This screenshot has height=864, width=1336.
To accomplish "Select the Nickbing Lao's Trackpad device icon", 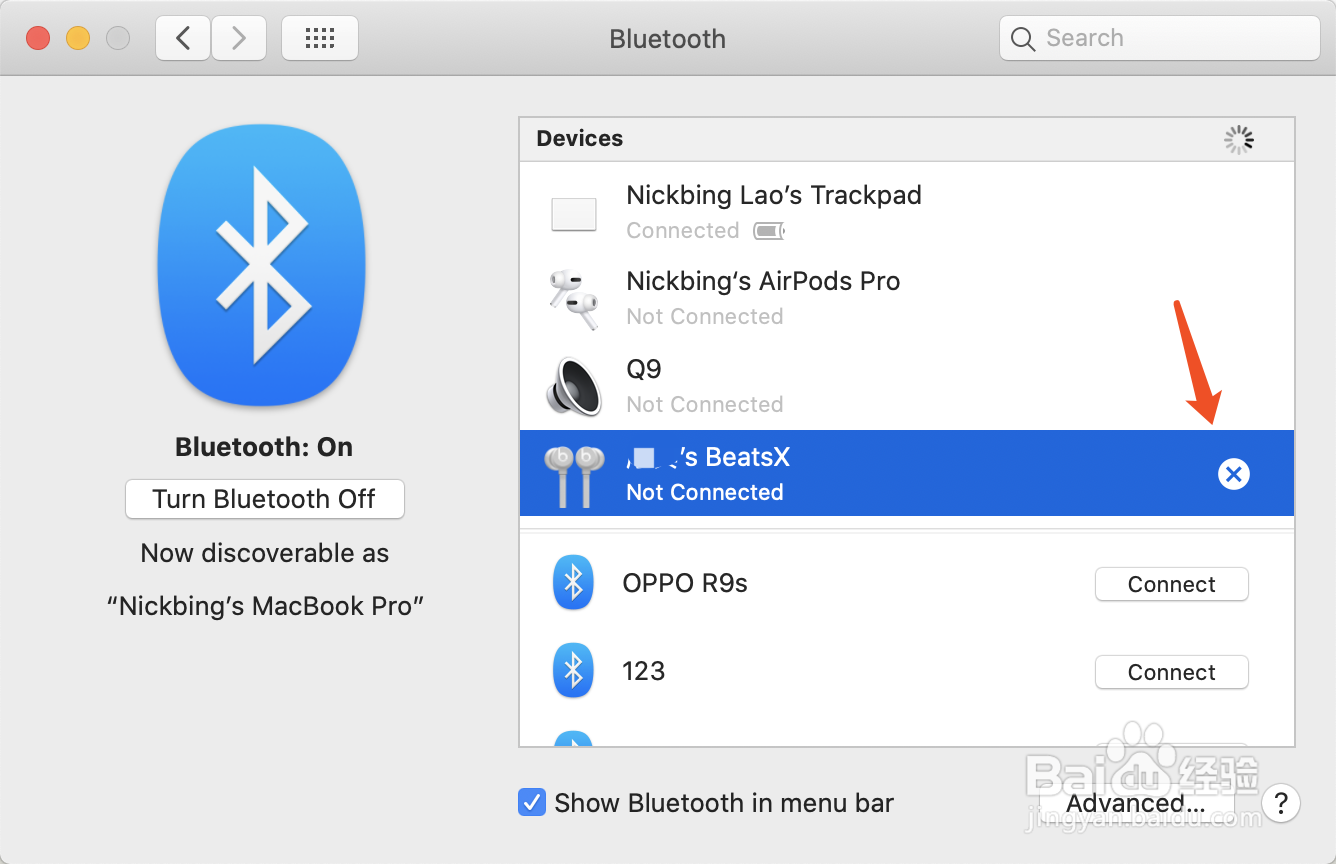I will [x=573, y=213].
